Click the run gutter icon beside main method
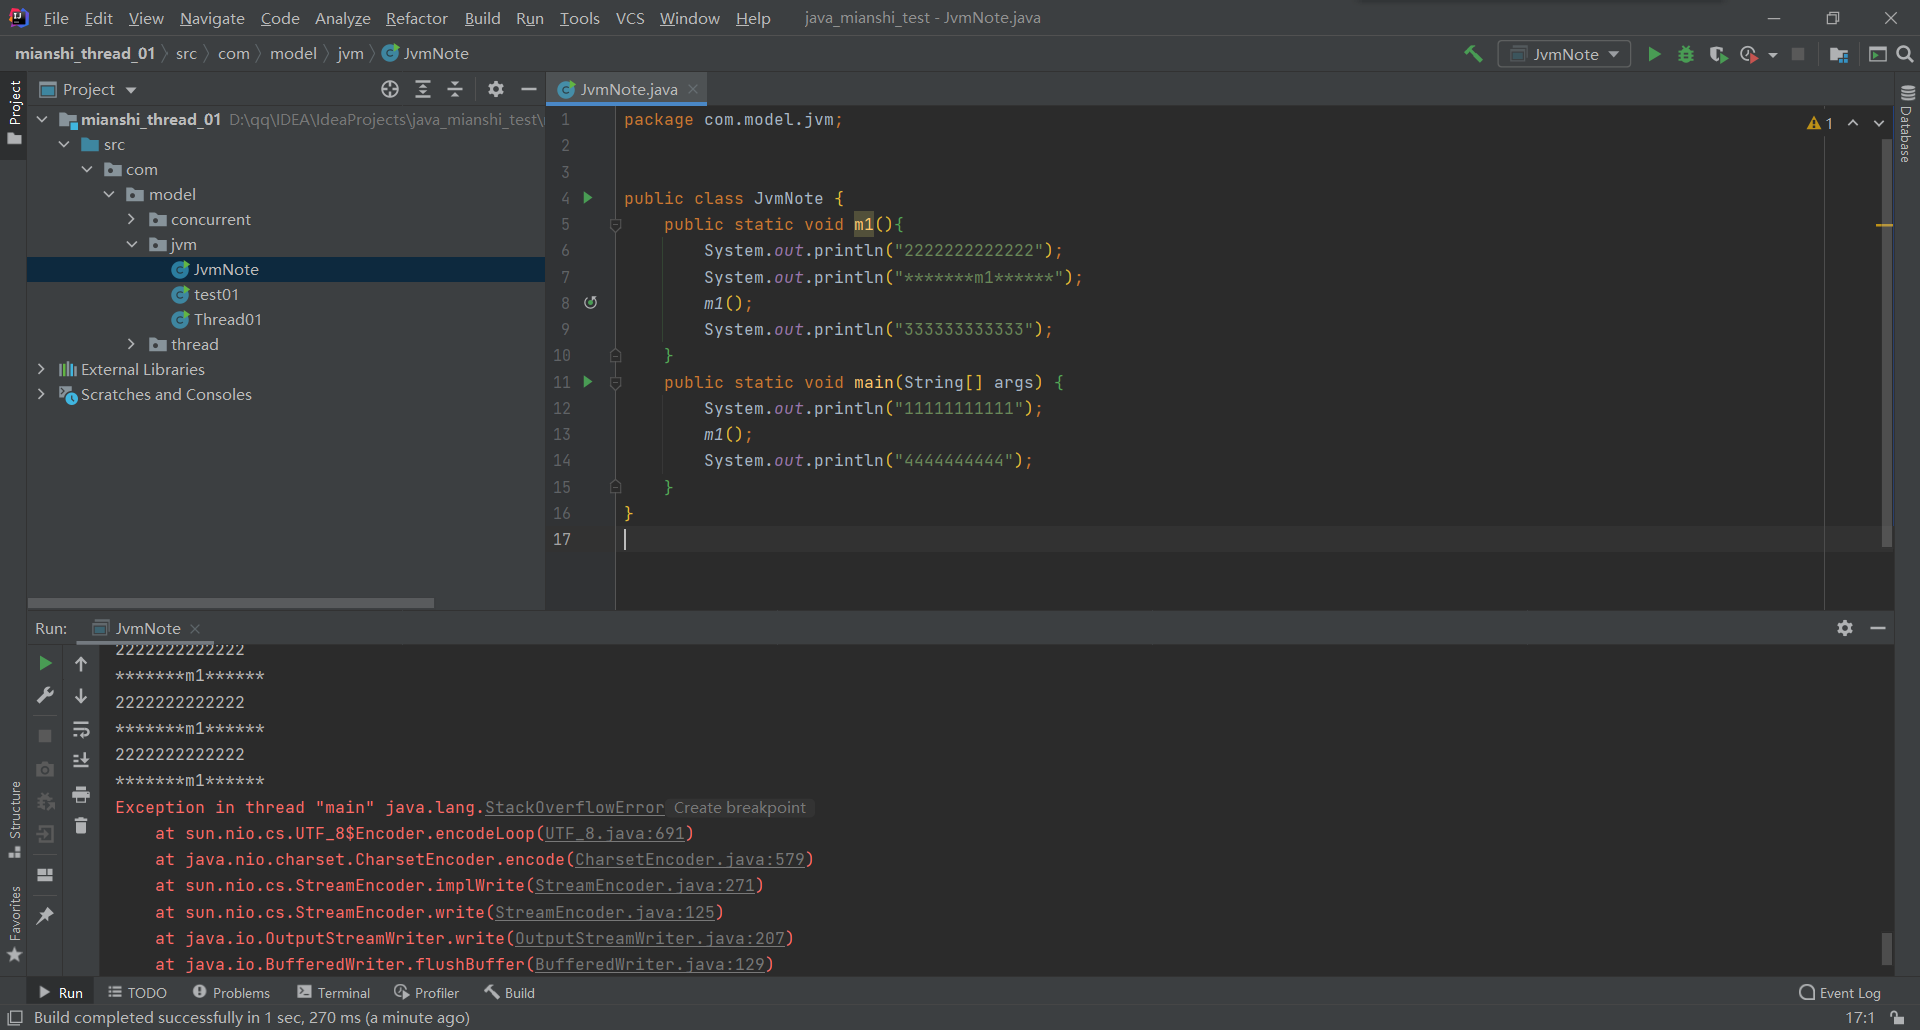Viewport: 1920px width, 1030px height. (x=588, y=382)
